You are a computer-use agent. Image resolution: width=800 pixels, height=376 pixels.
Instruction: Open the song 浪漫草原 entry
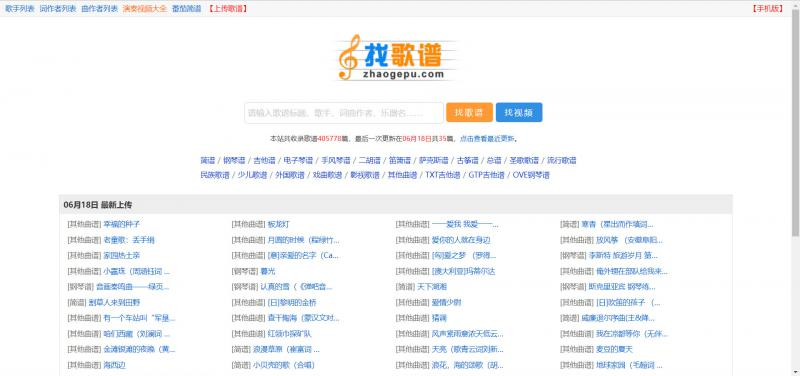(x=286, y=349)
